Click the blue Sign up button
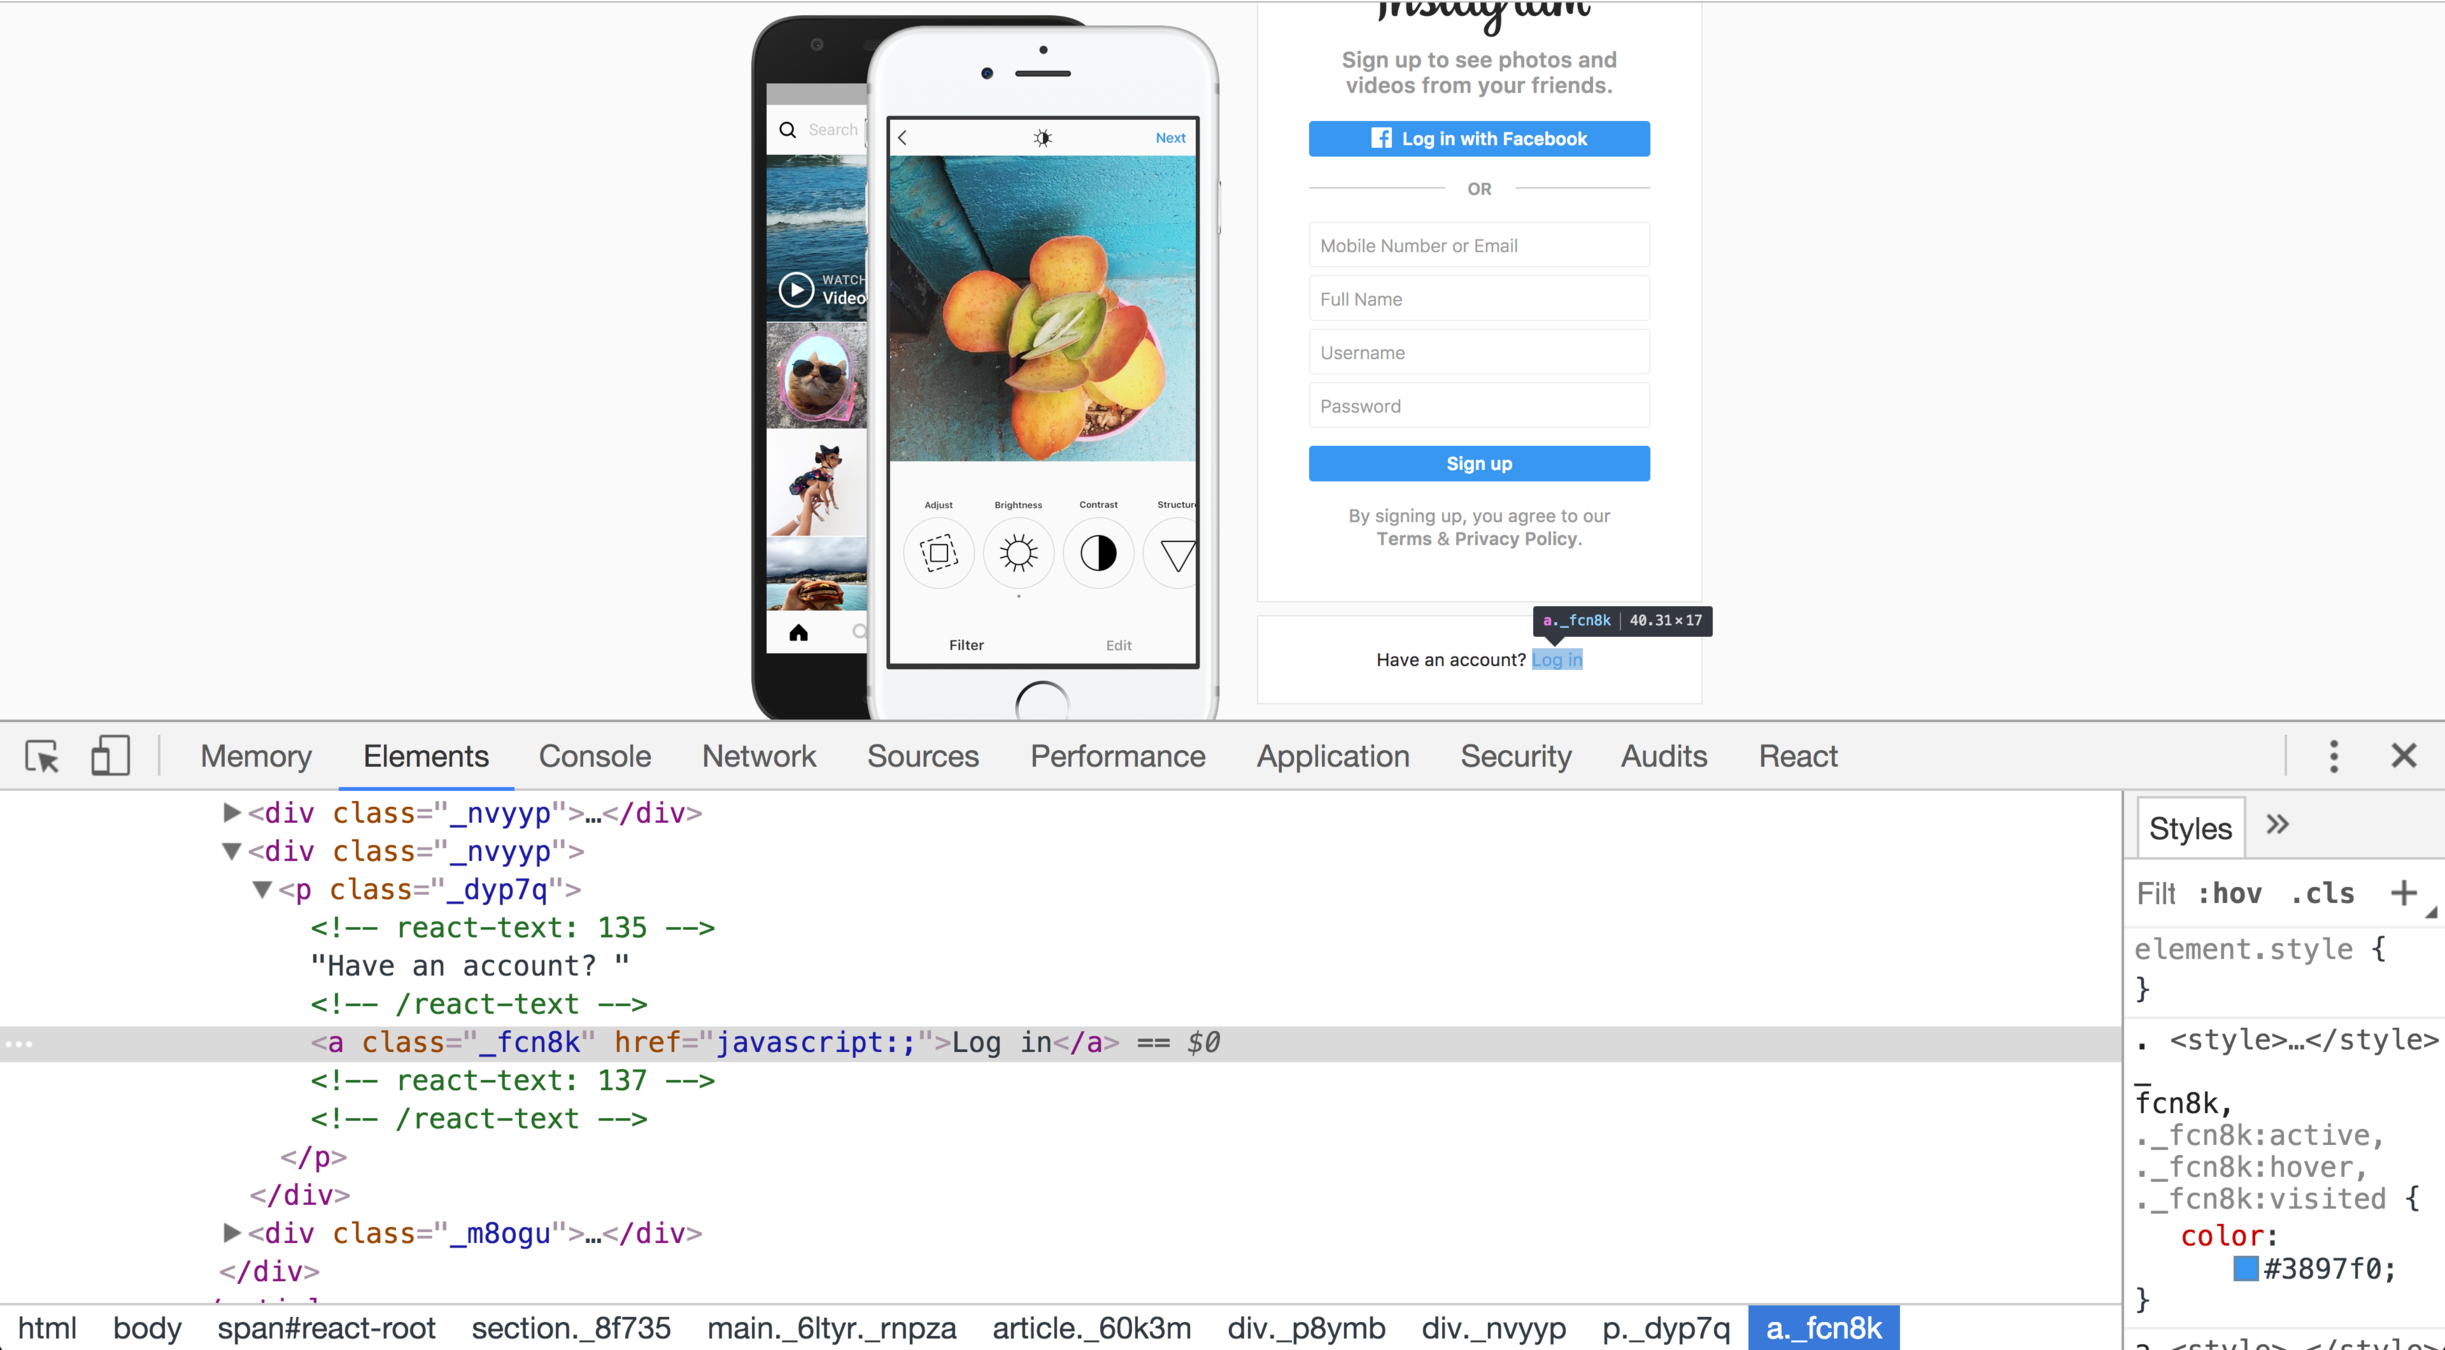The width and height of the screenshot is (2445, 1350). click(x=1478, y=463)
